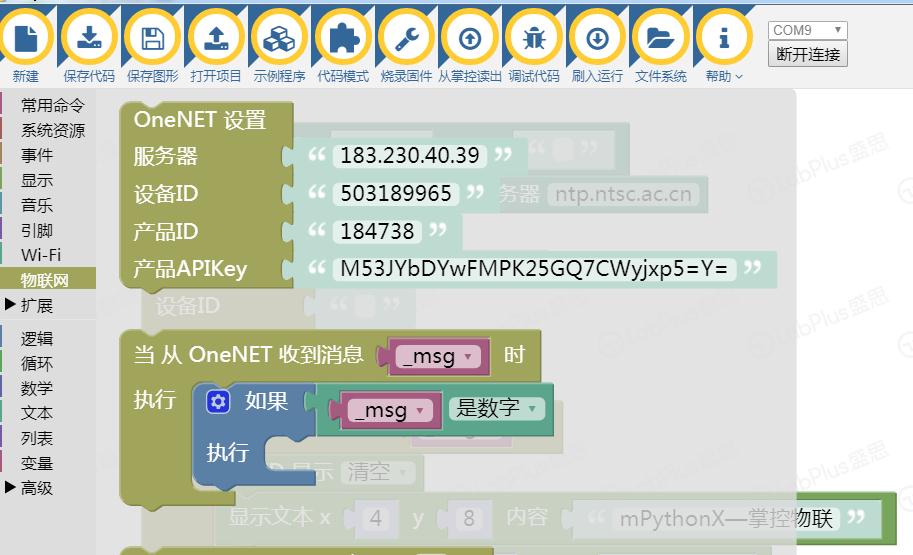Click the 如果 conditional block label
The height and width of the screenshot is (555, 913).
point(266,401)
